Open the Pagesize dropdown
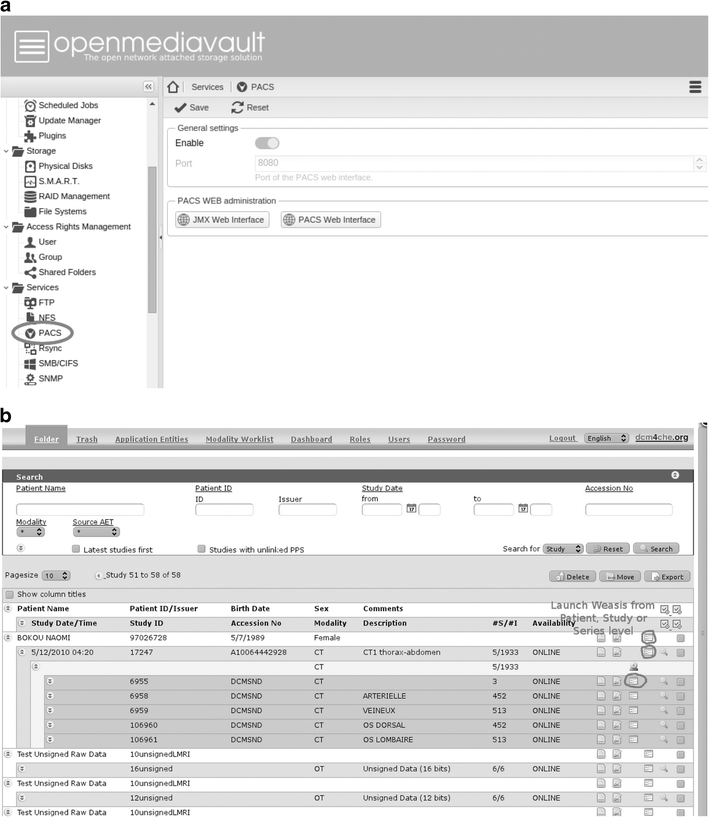709x817 pixels. (56, 575)
